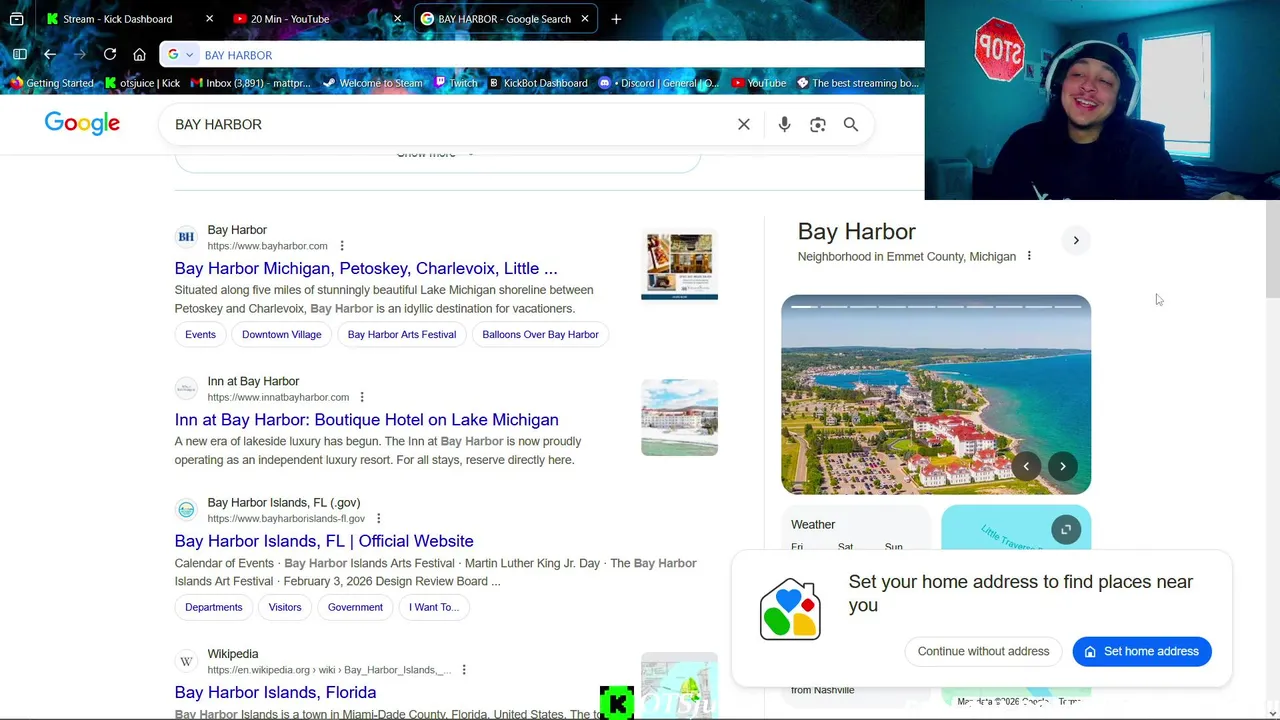Click the Bay Harbor BH favicon
This screenshot has width=1280, height=720.
click(x=186, y=237)
